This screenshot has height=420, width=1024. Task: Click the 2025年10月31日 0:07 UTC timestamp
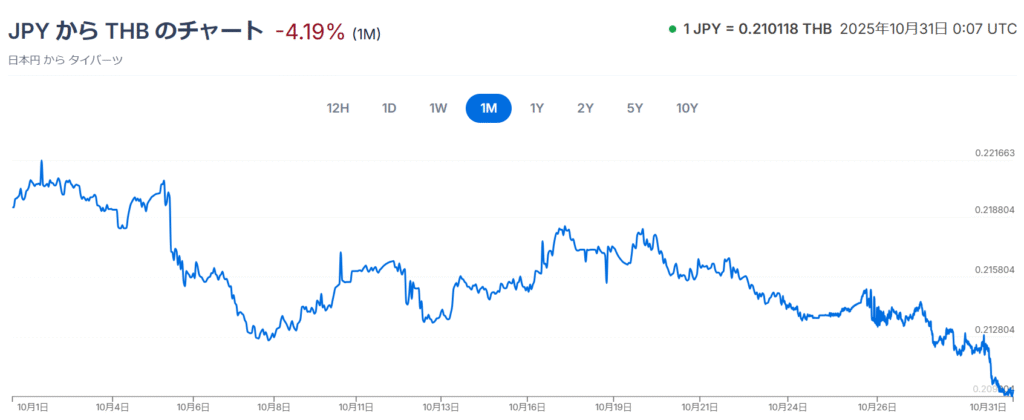(928, 29)
